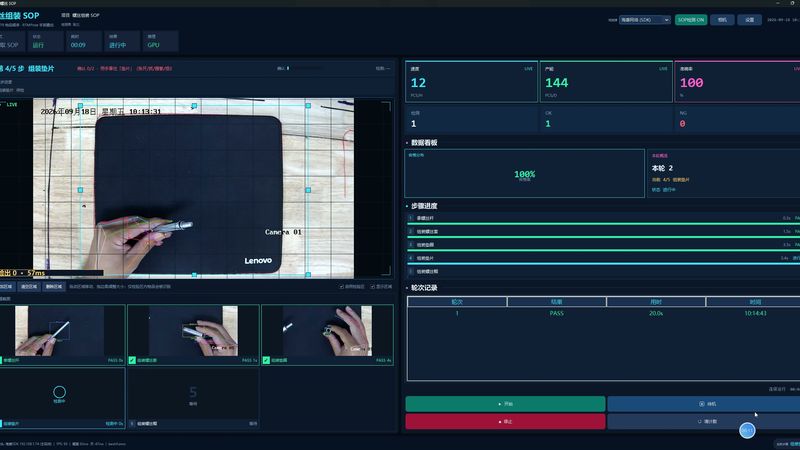Sort by the 用时 column header
The image size is (800, 450).
coord(656,302)
